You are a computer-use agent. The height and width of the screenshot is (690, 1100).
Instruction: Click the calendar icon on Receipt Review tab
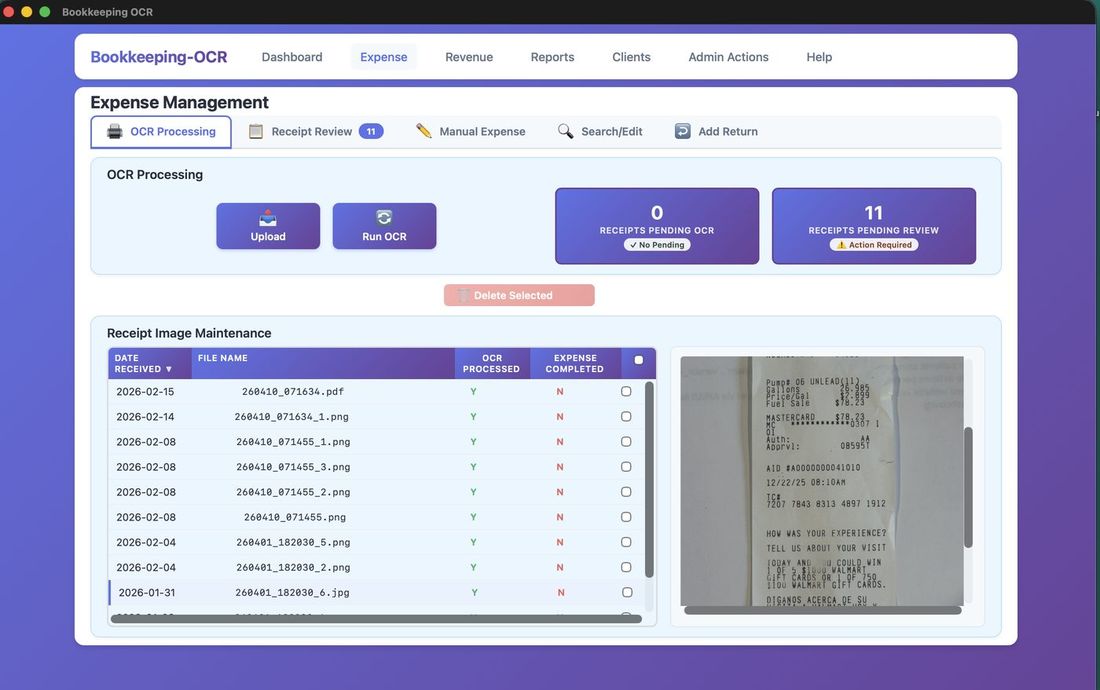click(256, 130)
